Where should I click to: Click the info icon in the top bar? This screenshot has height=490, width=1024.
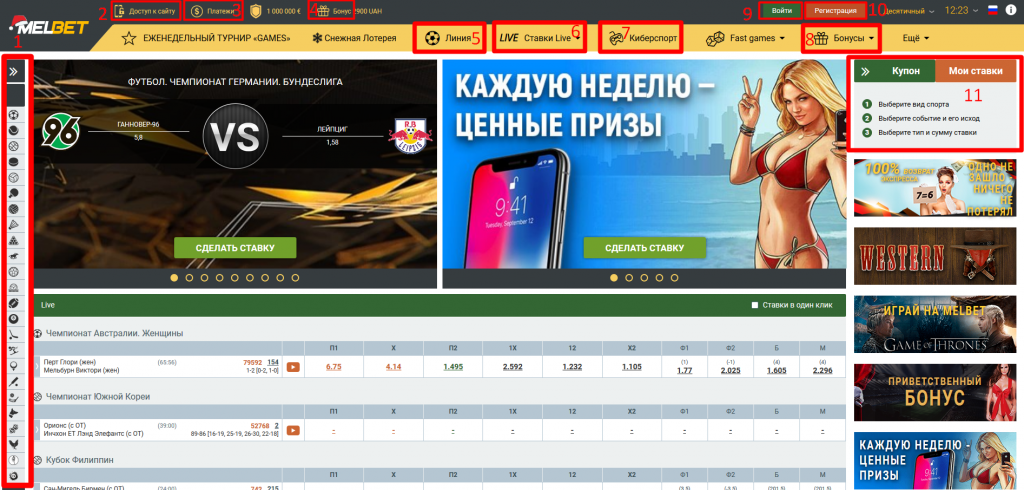pos(1011,10)
